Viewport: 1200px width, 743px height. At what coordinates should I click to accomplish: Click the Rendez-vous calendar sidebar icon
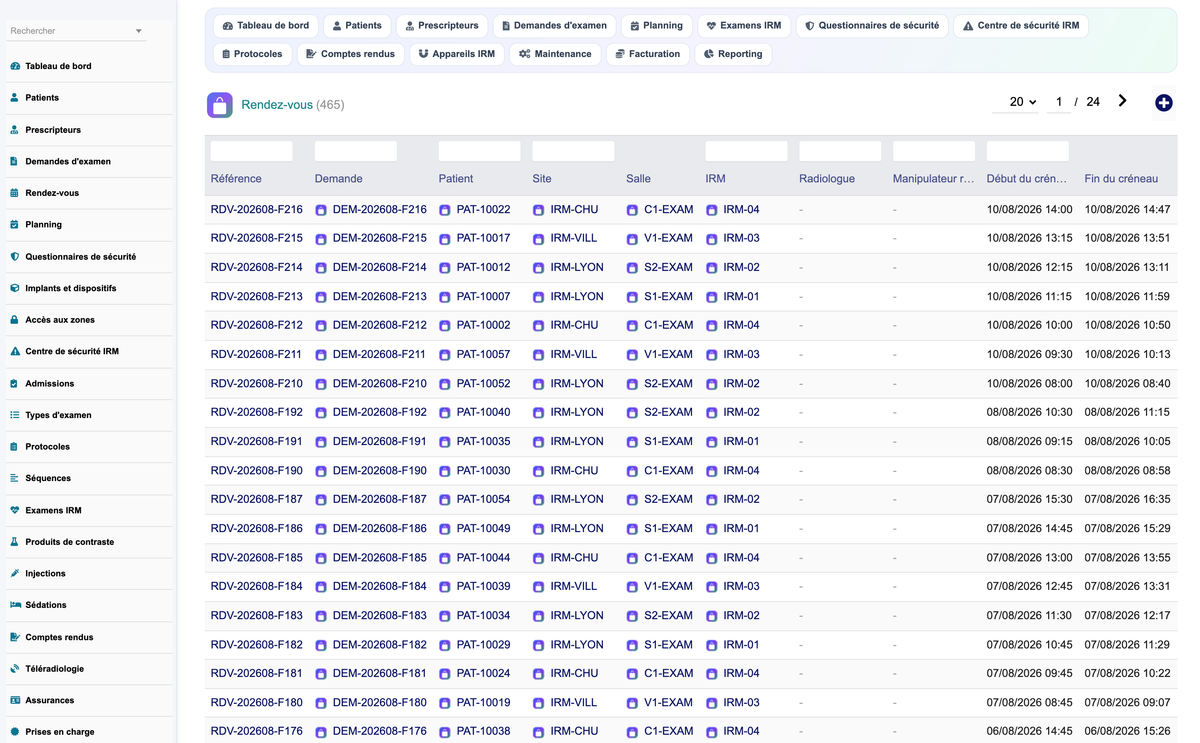click(15, 193)
